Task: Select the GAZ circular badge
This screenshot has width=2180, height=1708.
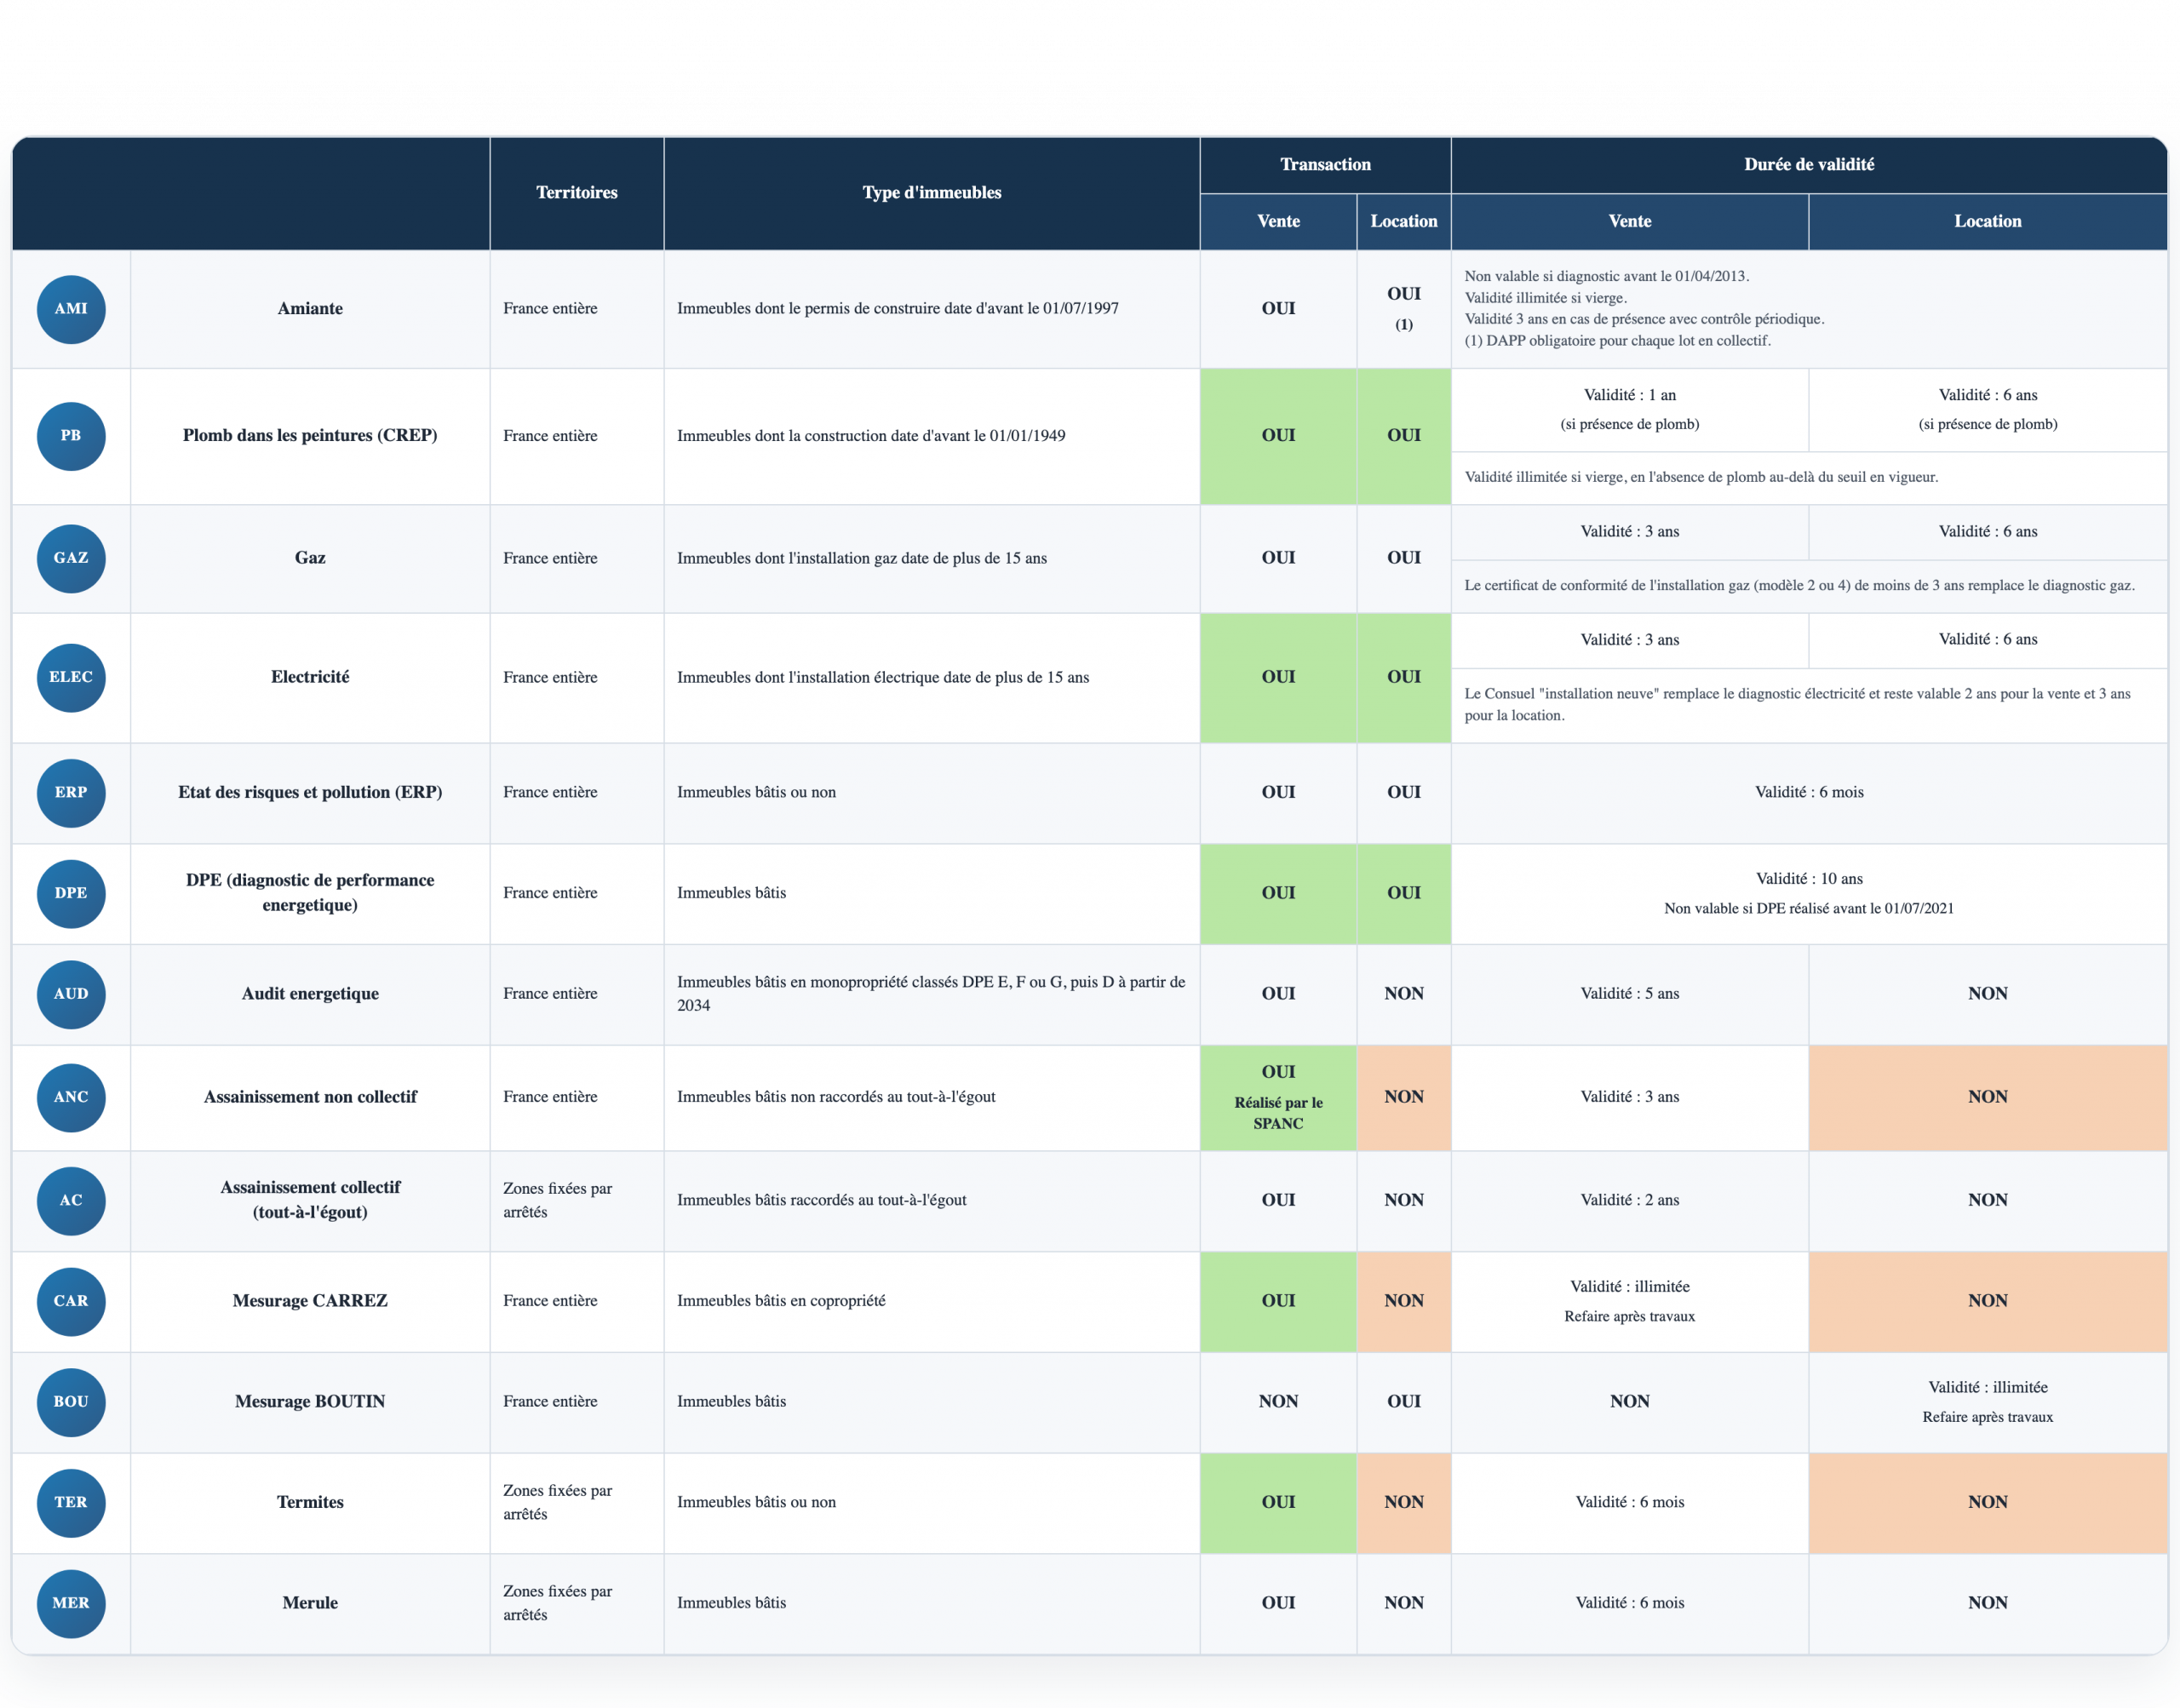Action: [71, 558]
